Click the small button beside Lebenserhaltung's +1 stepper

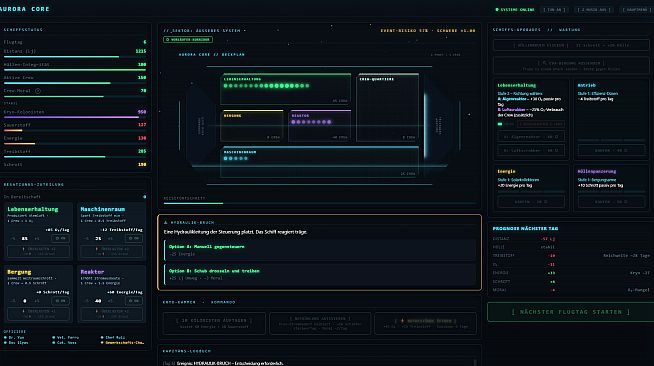click(60, 238)
